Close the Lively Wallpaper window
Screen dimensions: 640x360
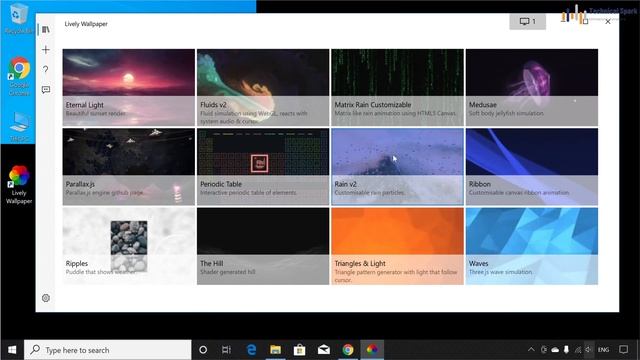(608, 22)
